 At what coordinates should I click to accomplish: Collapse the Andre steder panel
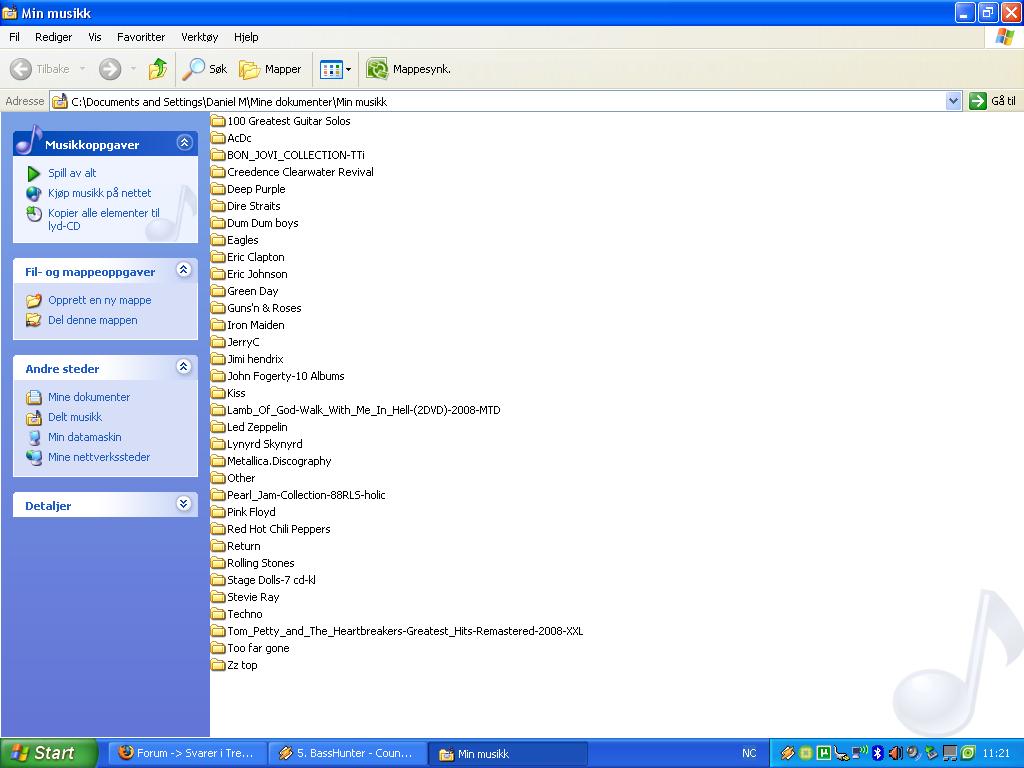pyautogui.click(x=184, y=366)
